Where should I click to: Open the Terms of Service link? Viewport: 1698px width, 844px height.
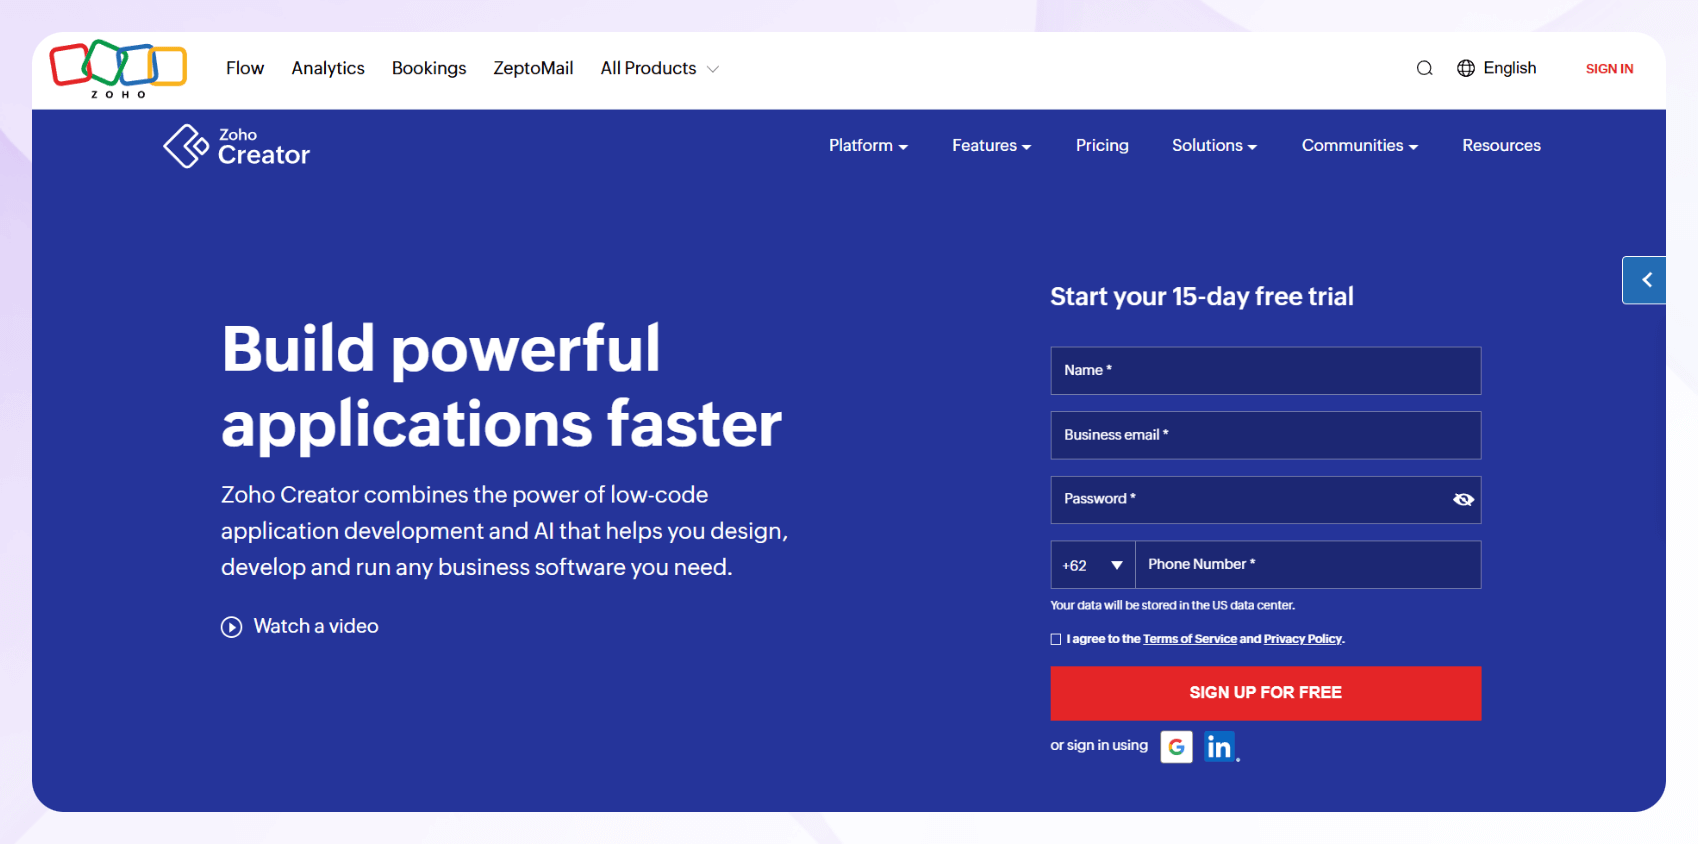[x=1190, y=639]
